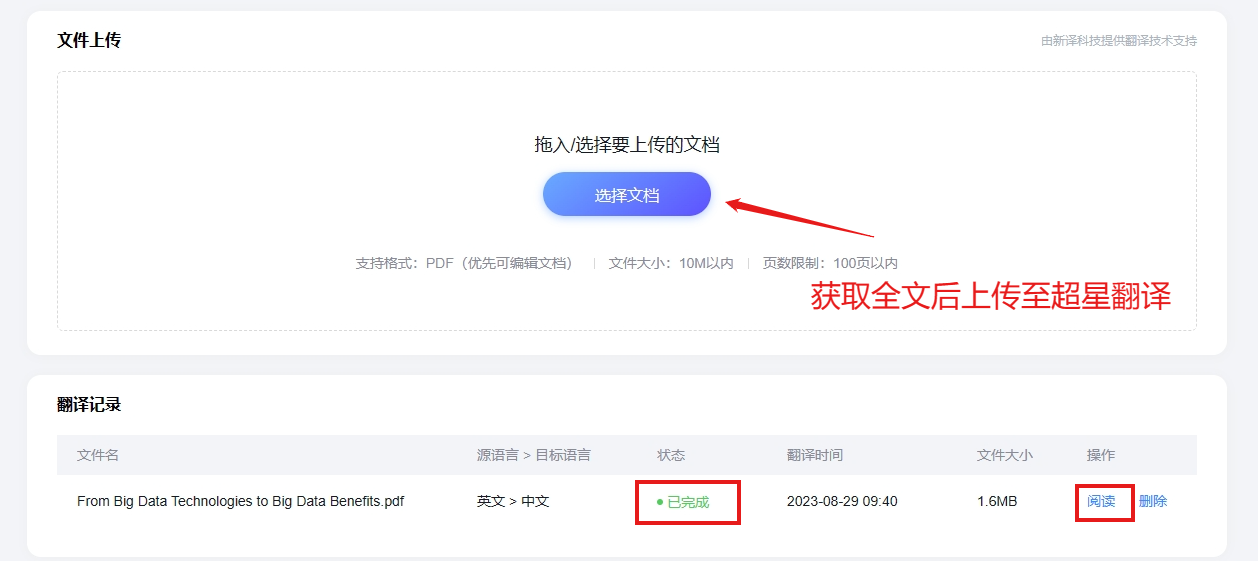Viewport: 1258px width, 561px height.
Task: Click the 文件上传 section heading
Action: (x=89, y=40)
